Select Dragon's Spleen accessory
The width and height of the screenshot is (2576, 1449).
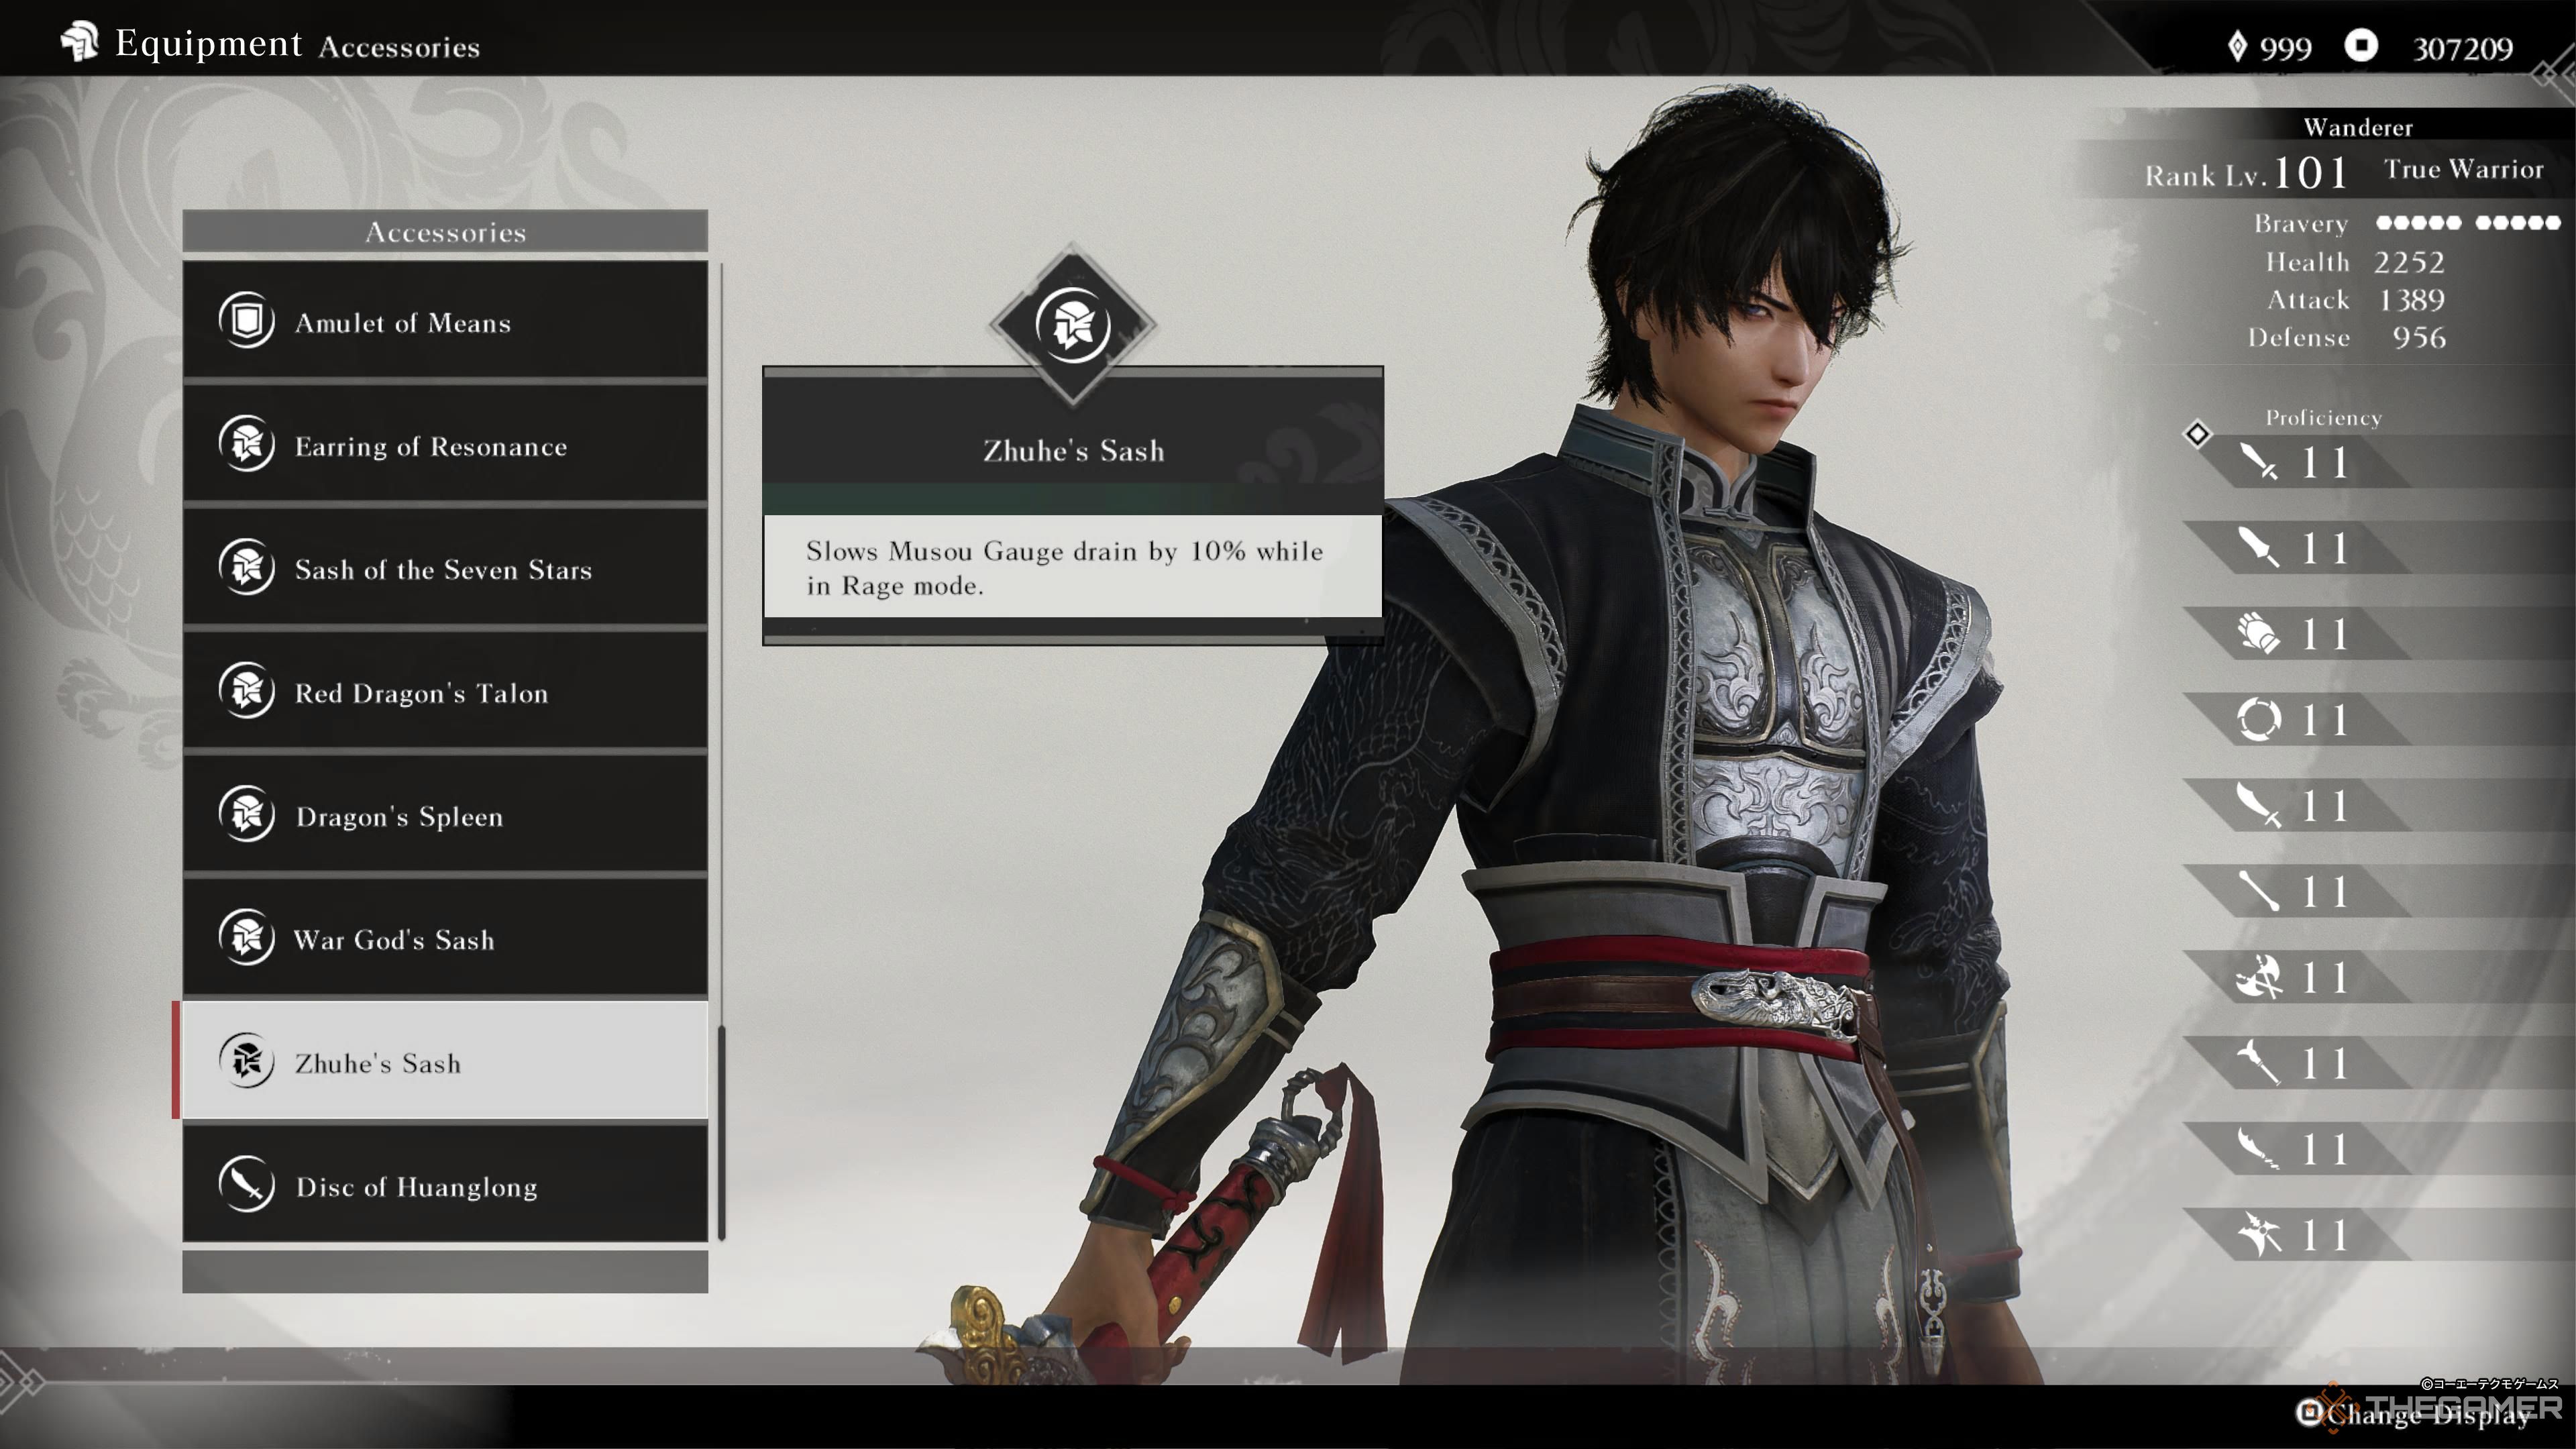click(447, 816)
